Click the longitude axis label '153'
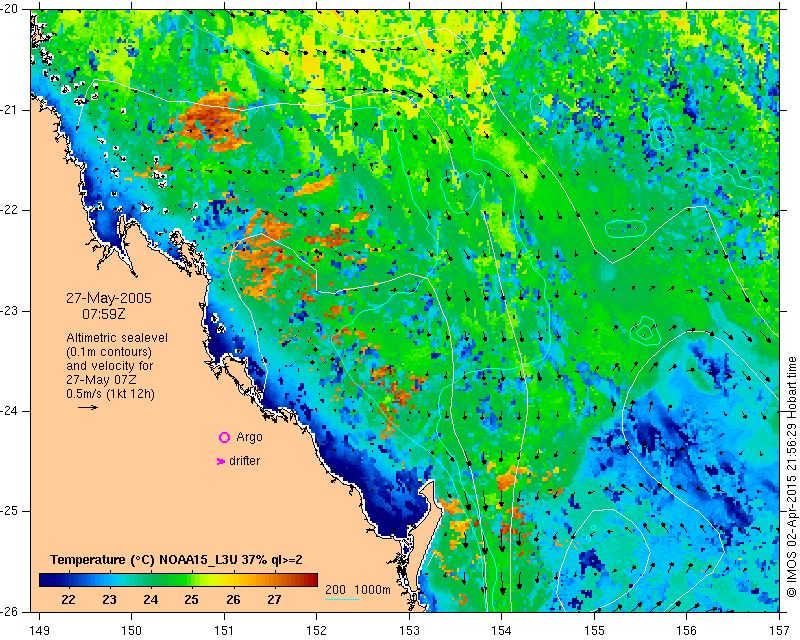This screenshot has height=640, width=800. pos(409,631)
